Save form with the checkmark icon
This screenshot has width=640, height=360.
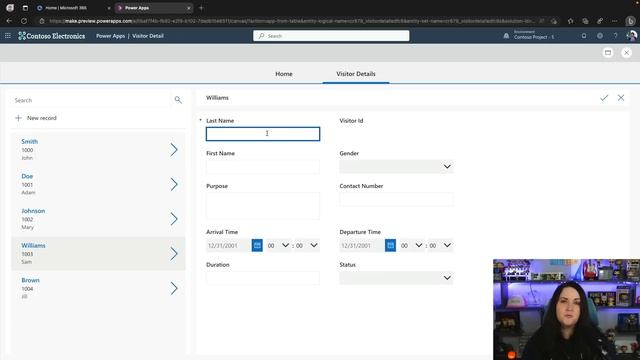pos(604,98)
